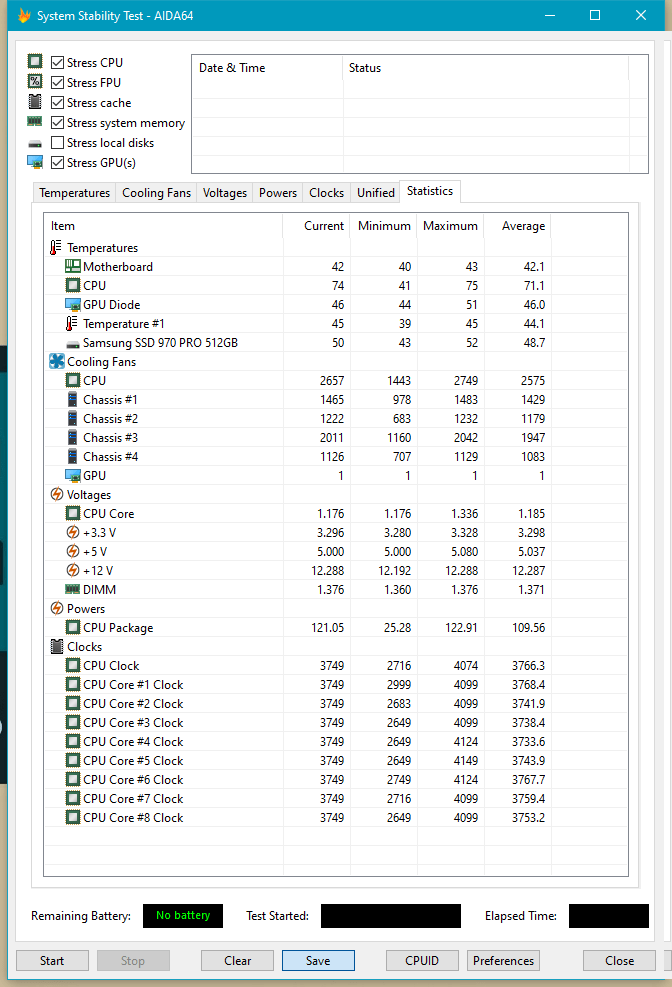Image resolution: width=672 pixels, height=987 pixels.
Task: Click the Maximum column header
Action: (x=450, y=225)
